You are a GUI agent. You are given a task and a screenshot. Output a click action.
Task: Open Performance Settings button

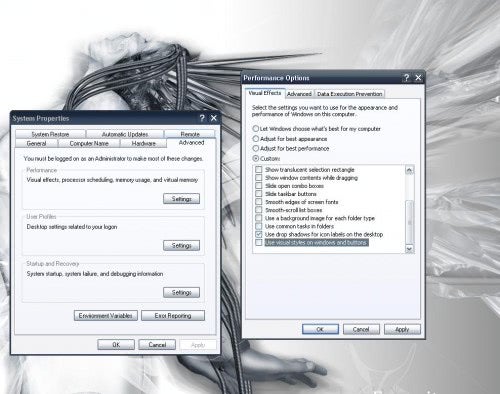(x=181, y=199)
